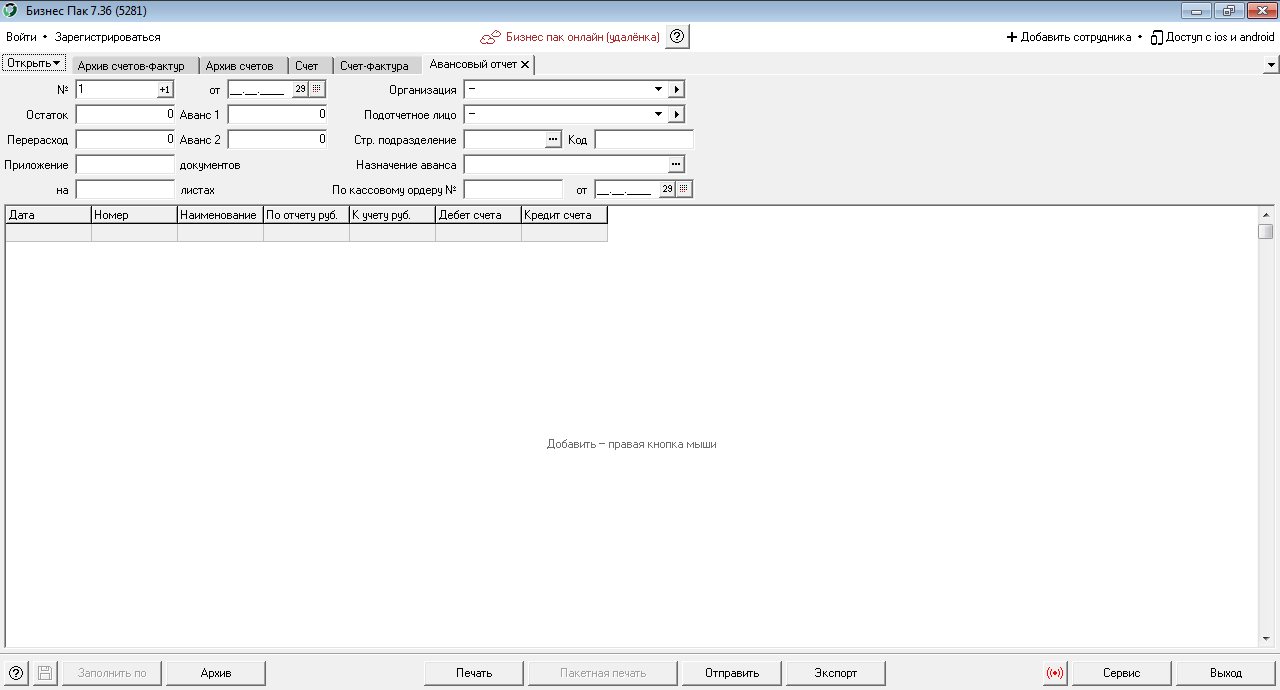Open the Бизнес пак онлайн (удалёнка) link
The height and width of the screenshot is (690, 1280).
583,37
